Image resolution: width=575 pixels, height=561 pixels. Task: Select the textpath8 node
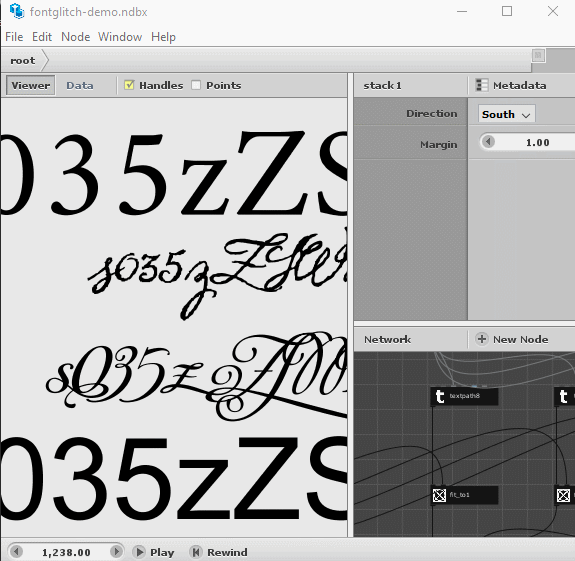(x=464, y=396)
